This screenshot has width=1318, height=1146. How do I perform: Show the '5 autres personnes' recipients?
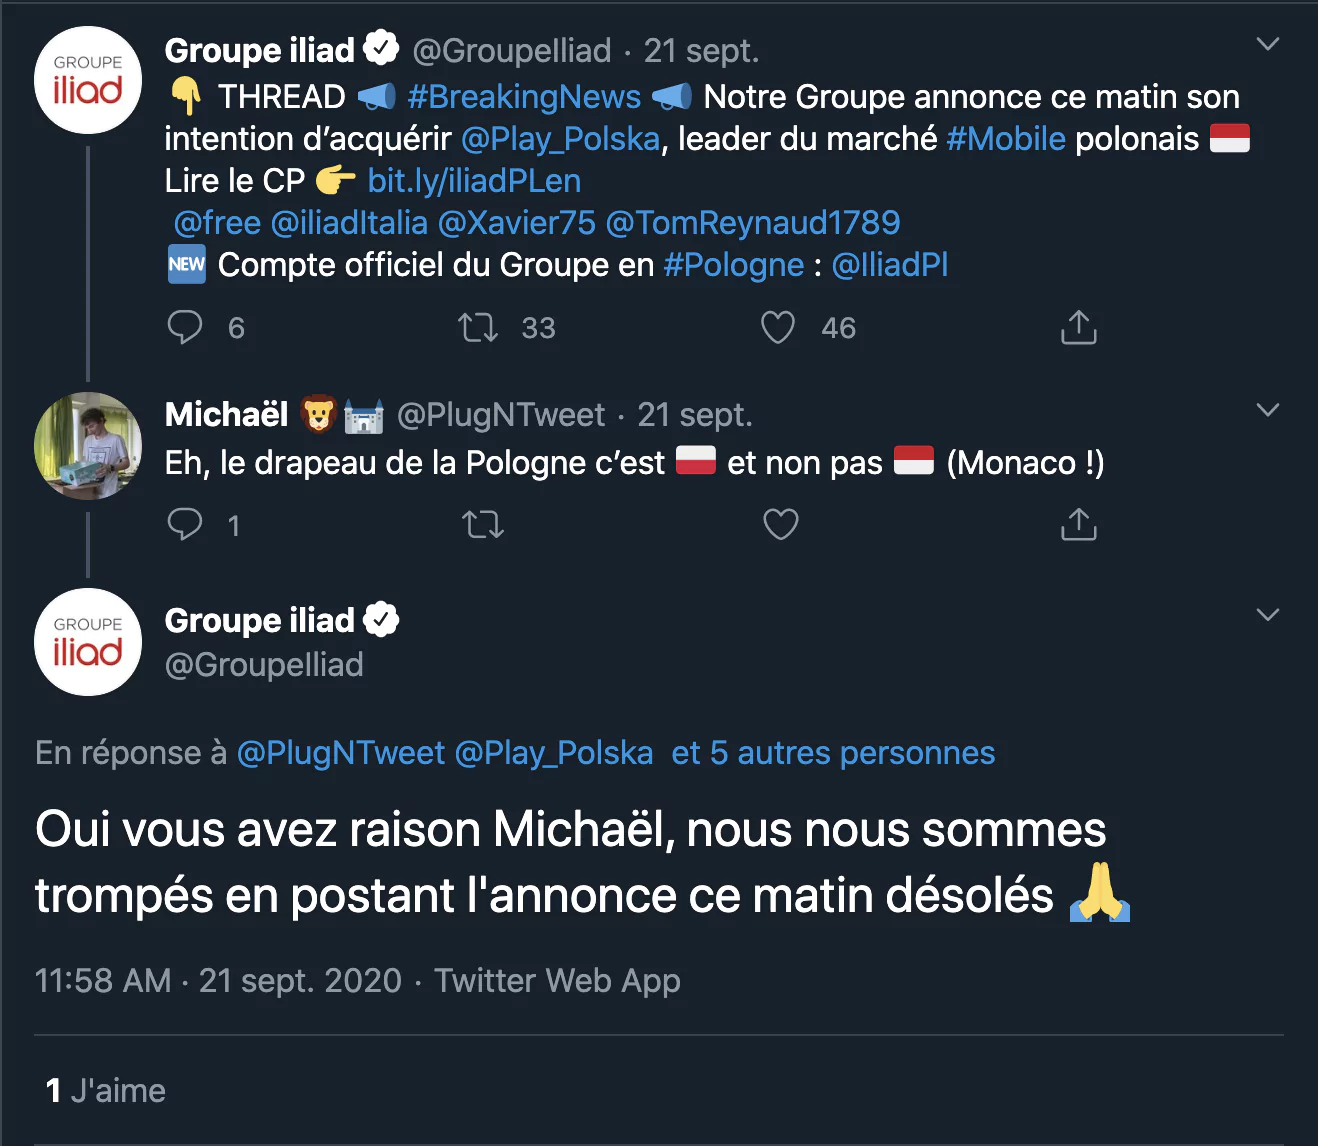(833, 753)
